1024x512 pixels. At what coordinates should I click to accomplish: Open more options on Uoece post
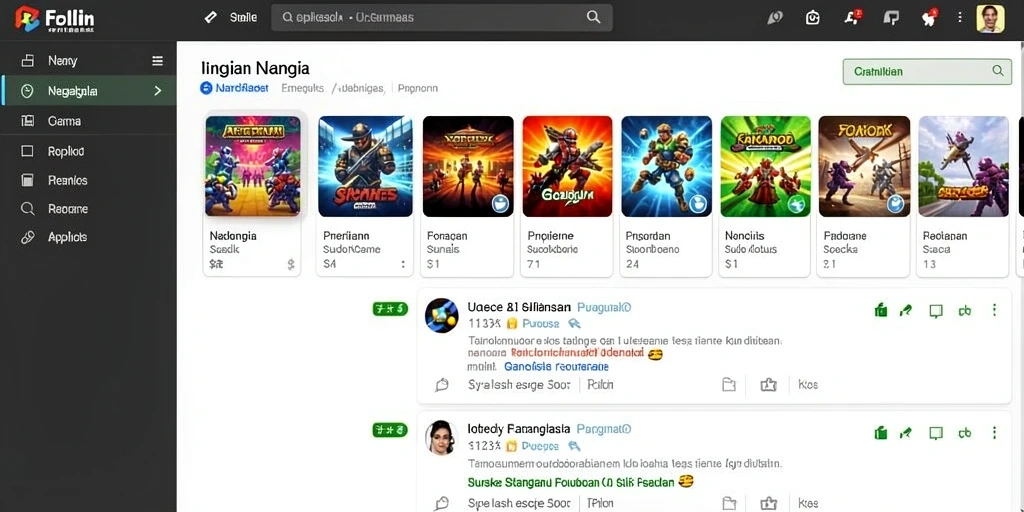994,310
